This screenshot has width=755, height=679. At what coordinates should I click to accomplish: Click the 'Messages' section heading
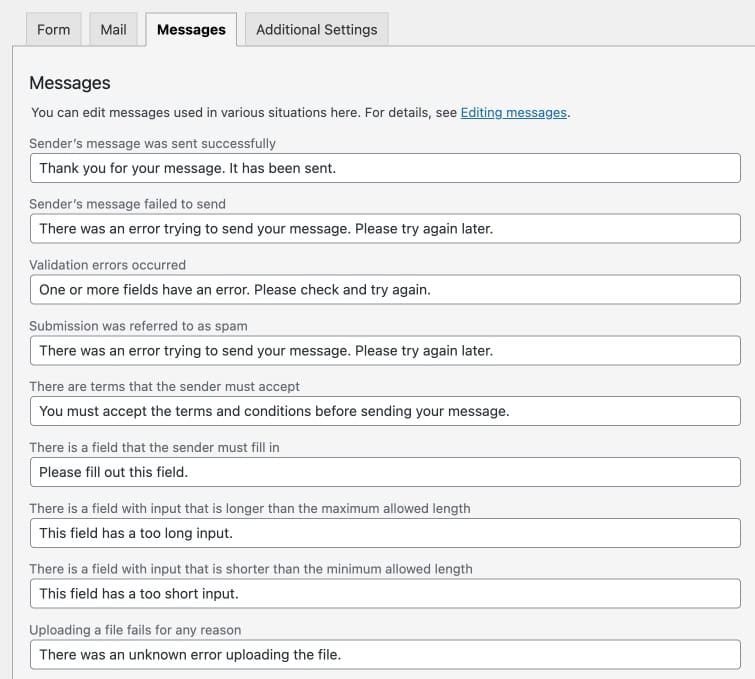[70, 83]
